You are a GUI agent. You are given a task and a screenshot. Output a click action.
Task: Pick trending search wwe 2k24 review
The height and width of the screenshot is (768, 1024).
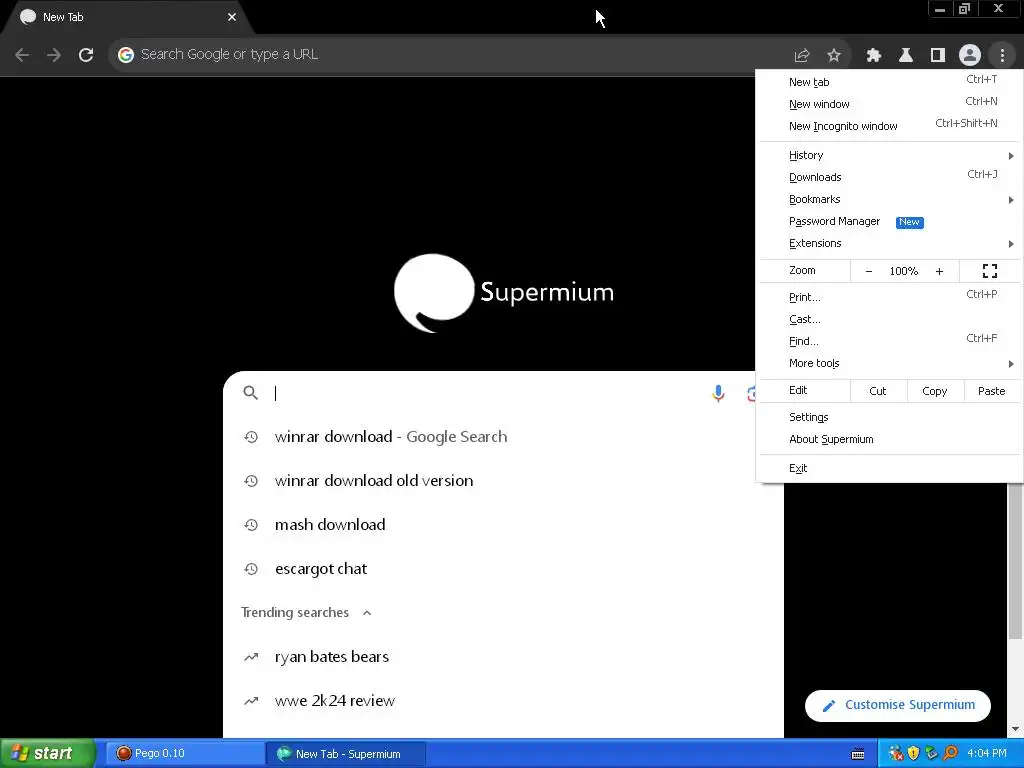point(503,701)
